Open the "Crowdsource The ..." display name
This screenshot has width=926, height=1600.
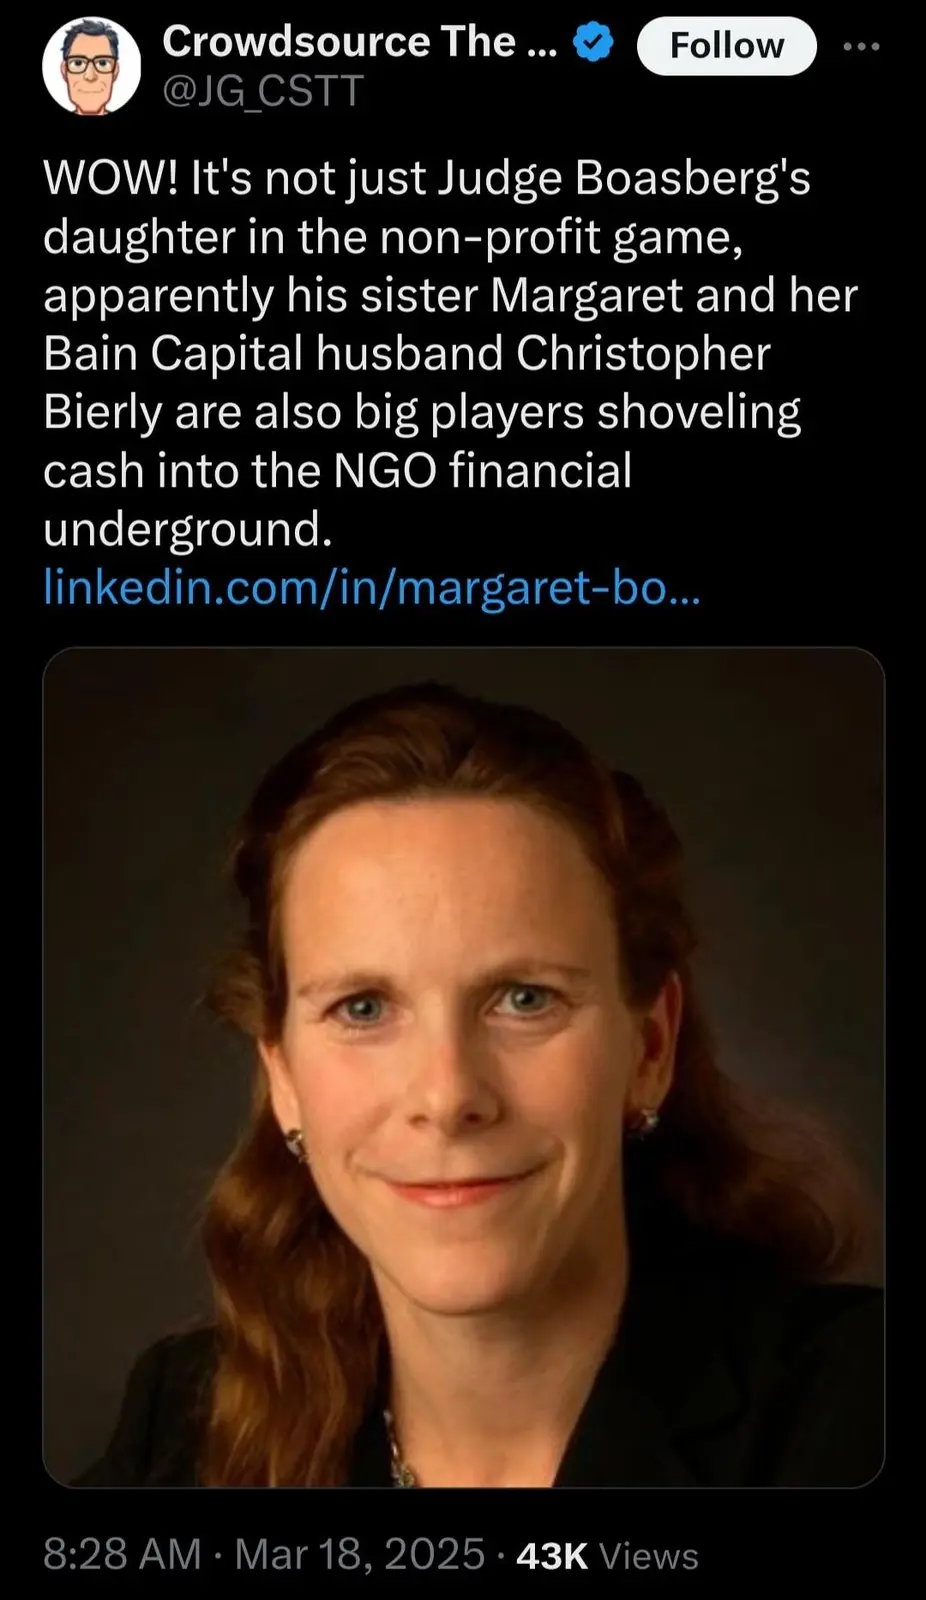(x=359, y=42)
